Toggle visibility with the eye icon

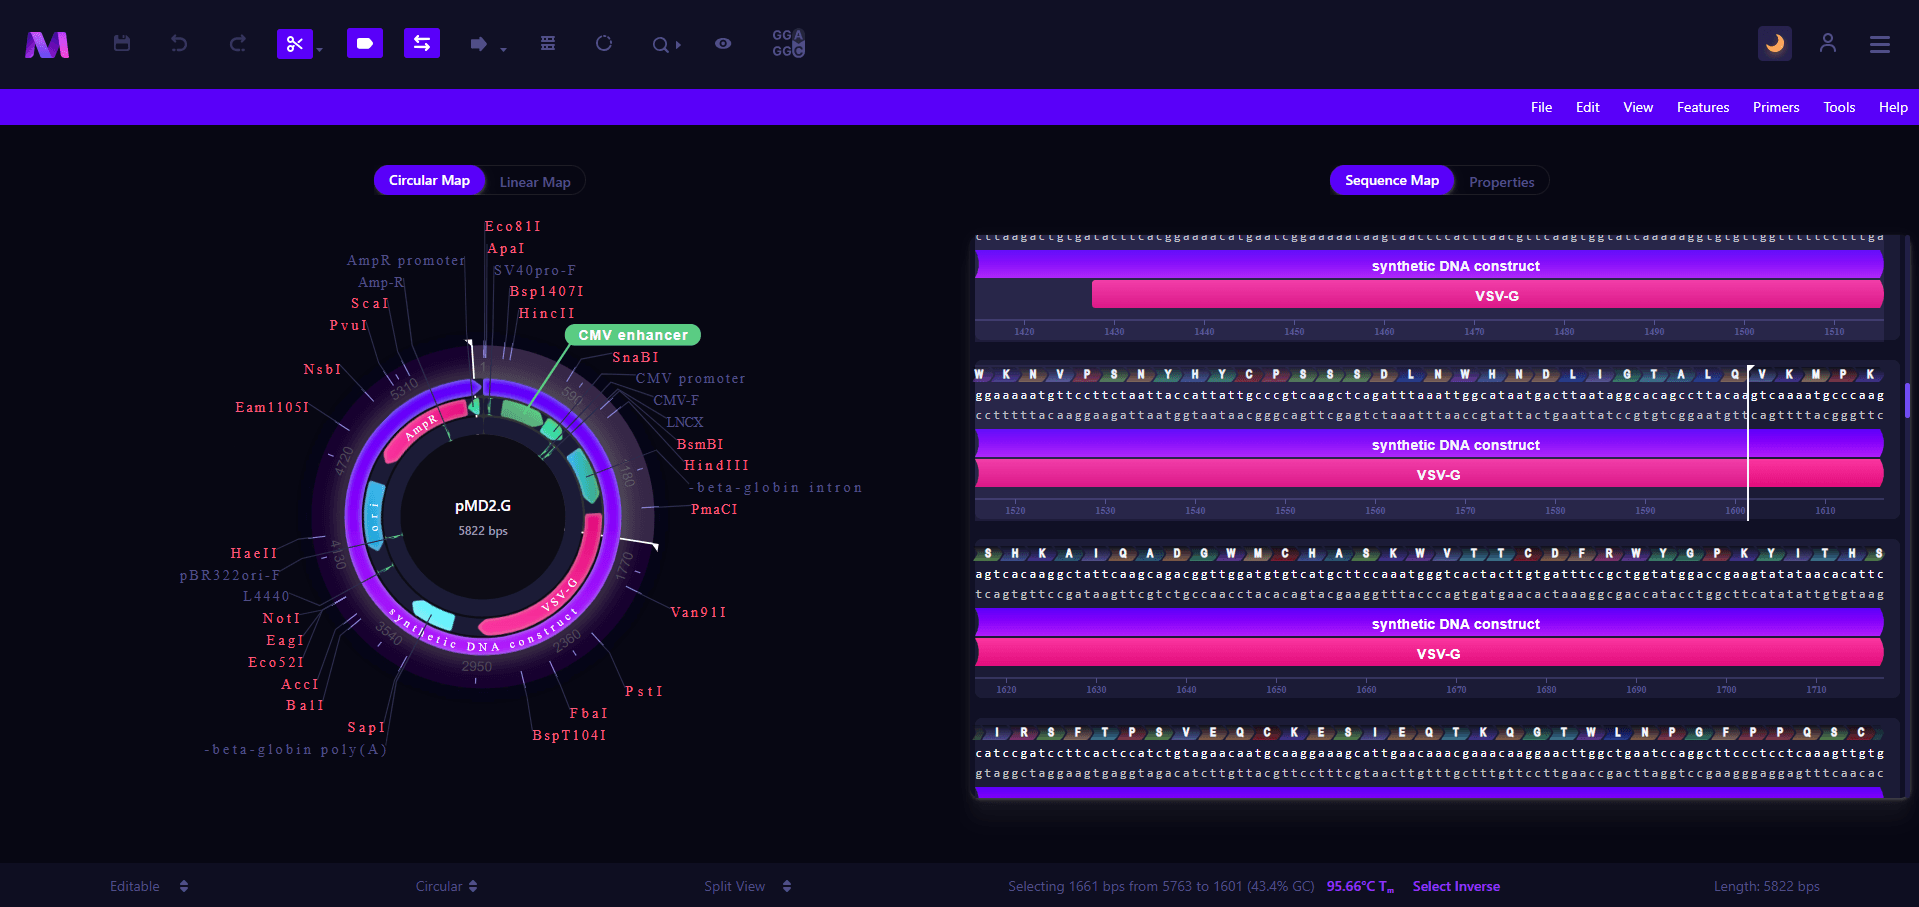click(x=723, y=44)
